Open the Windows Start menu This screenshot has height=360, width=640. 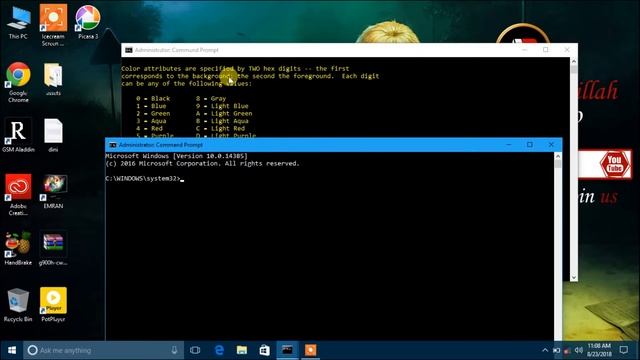click(x=11, y=350)
